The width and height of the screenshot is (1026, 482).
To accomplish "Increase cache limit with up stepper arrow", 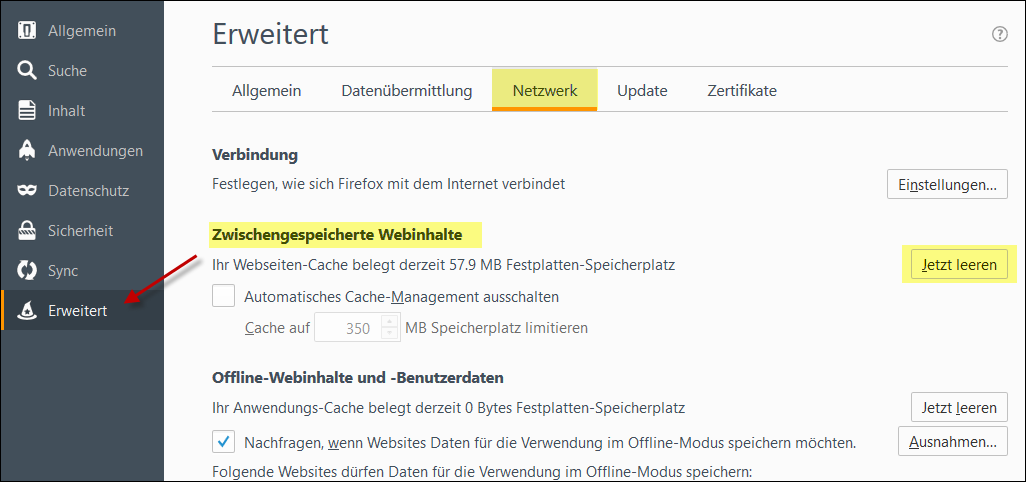I will click(x=390, y=321).
